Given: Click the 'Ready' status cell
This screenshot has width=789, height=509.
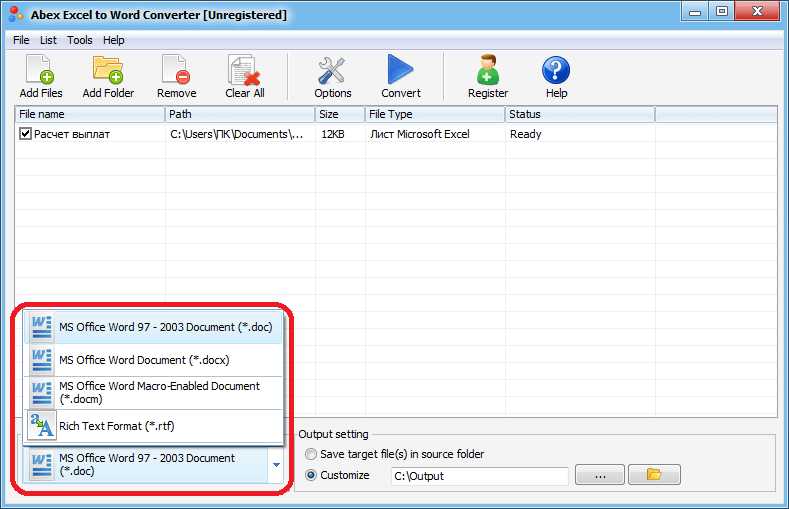Looking at the screenshot, I should (x=525, y=134).
